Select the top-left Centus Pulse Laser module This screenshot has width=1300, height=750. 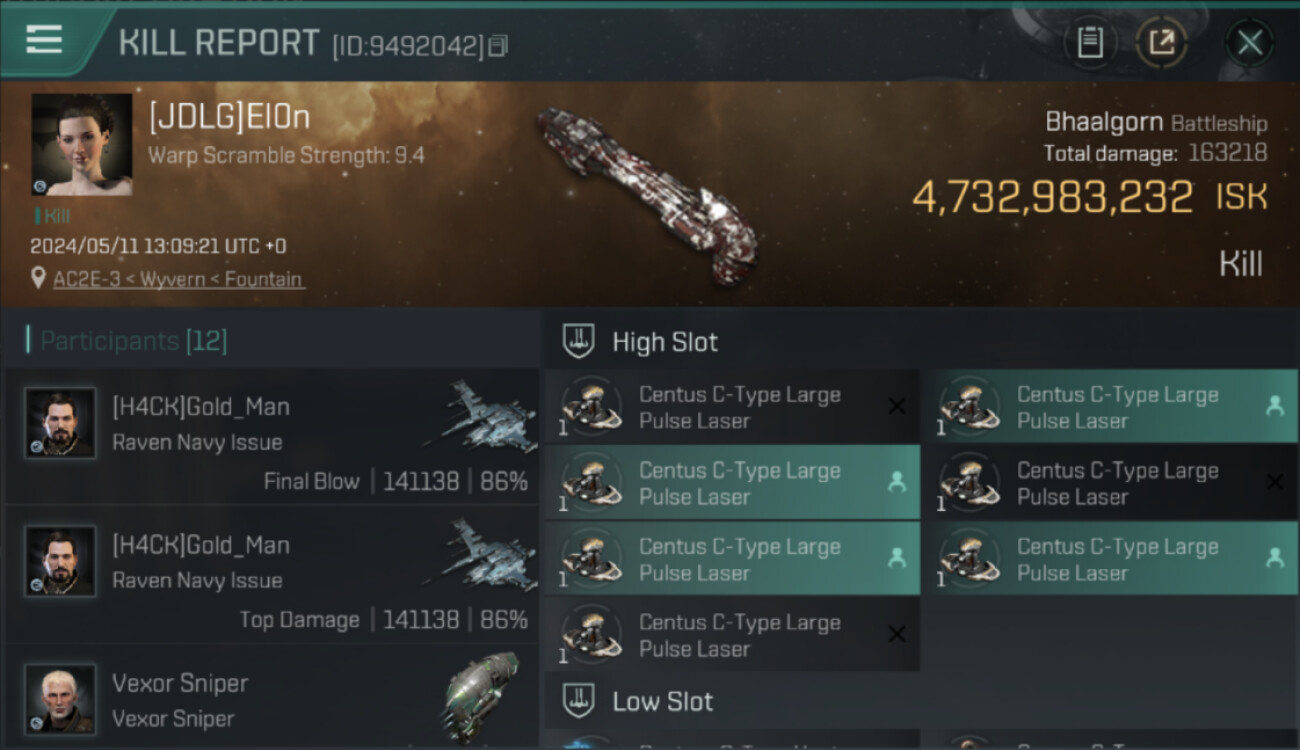coord(731,407)
